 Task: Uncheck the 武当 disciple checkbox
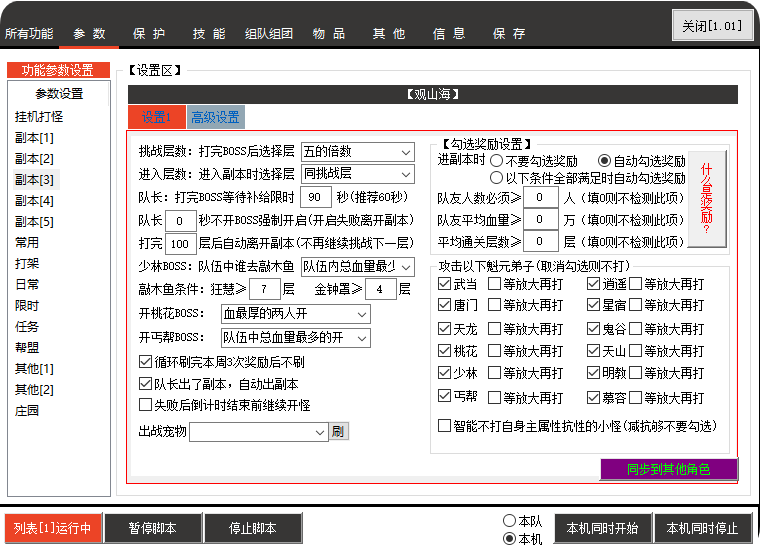(445, 284)
